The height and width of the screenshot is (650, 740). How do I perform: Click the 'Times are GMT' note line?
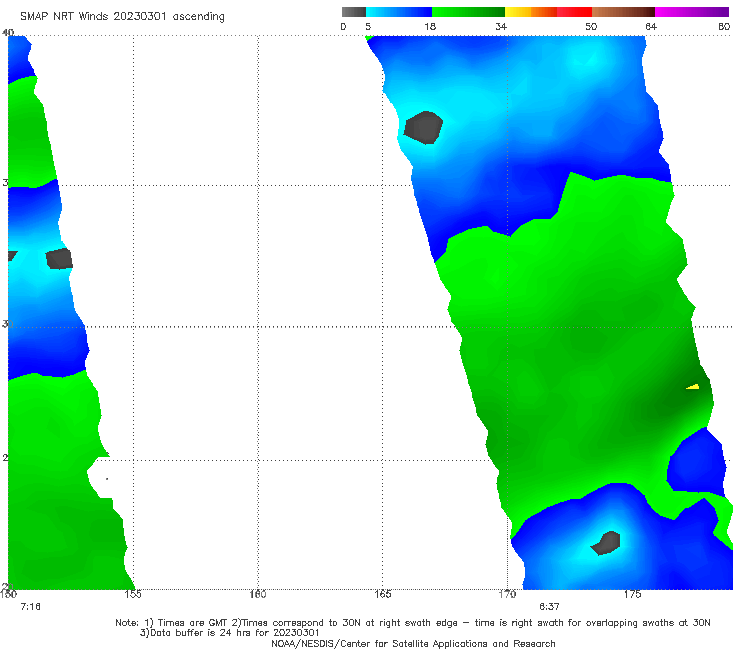click(x=413, y=623)
